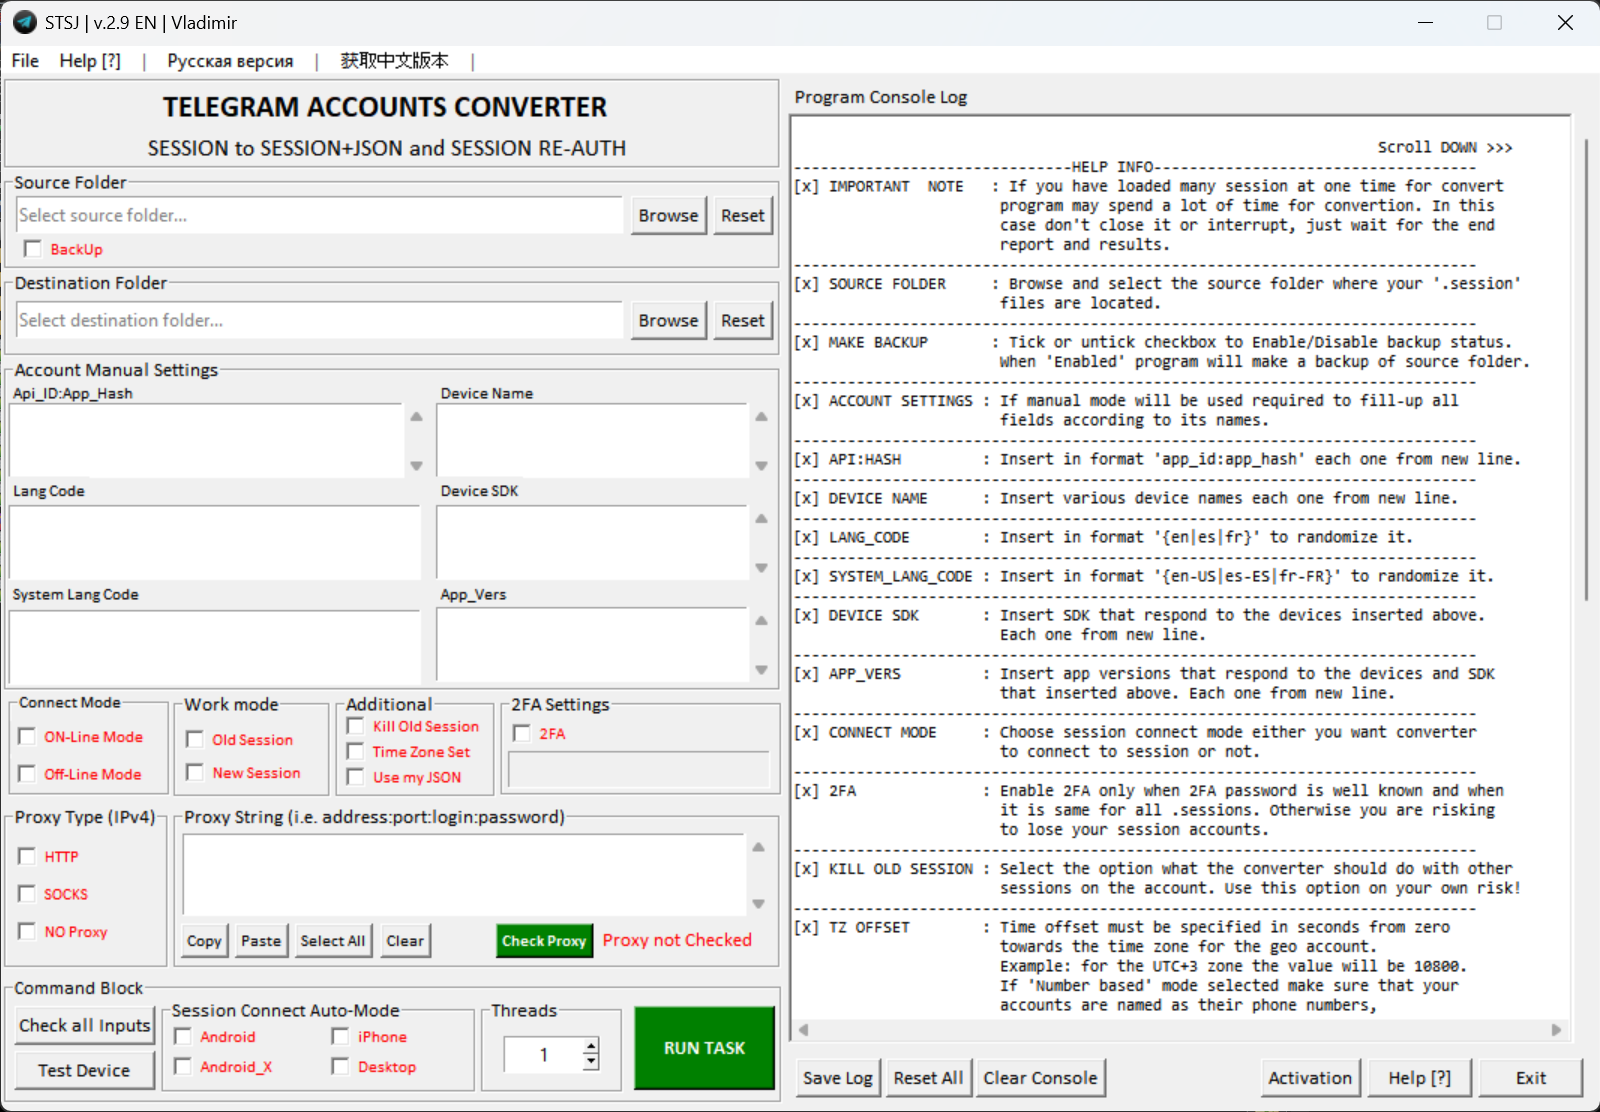Click Select All for proxy string
The width and height of the screenshot is (1600, 1112).
[x=333, y=941]
